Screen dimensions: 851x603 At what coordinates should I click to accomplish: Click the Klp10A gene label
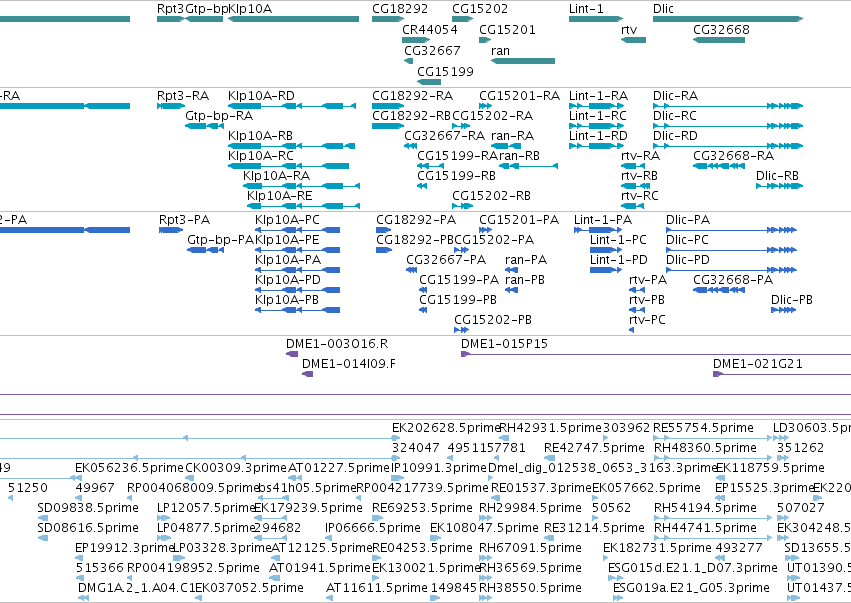(x=250, y=9)
